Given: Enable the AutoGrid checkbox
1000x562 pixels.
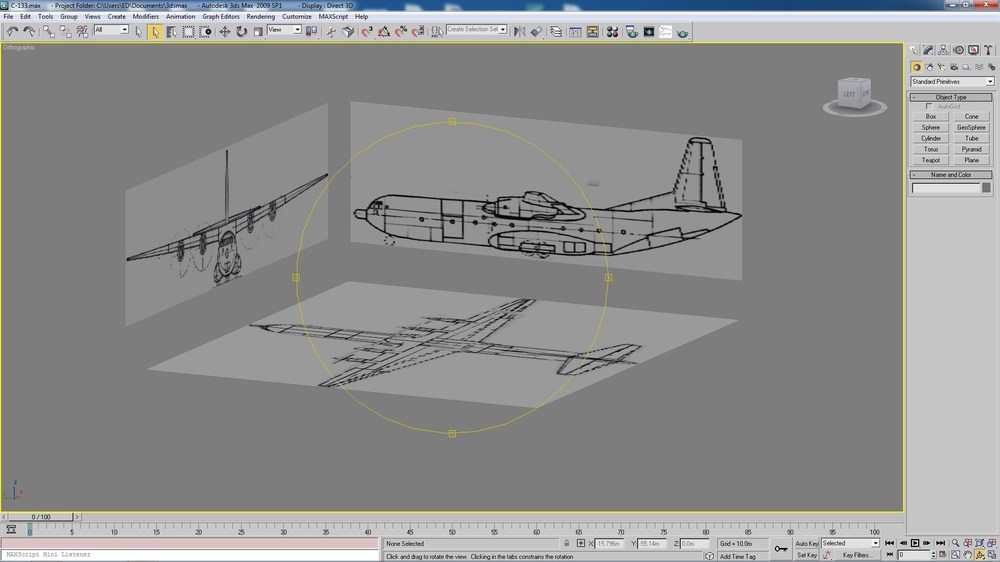Looking at the screenshot, I should (929, 107).
